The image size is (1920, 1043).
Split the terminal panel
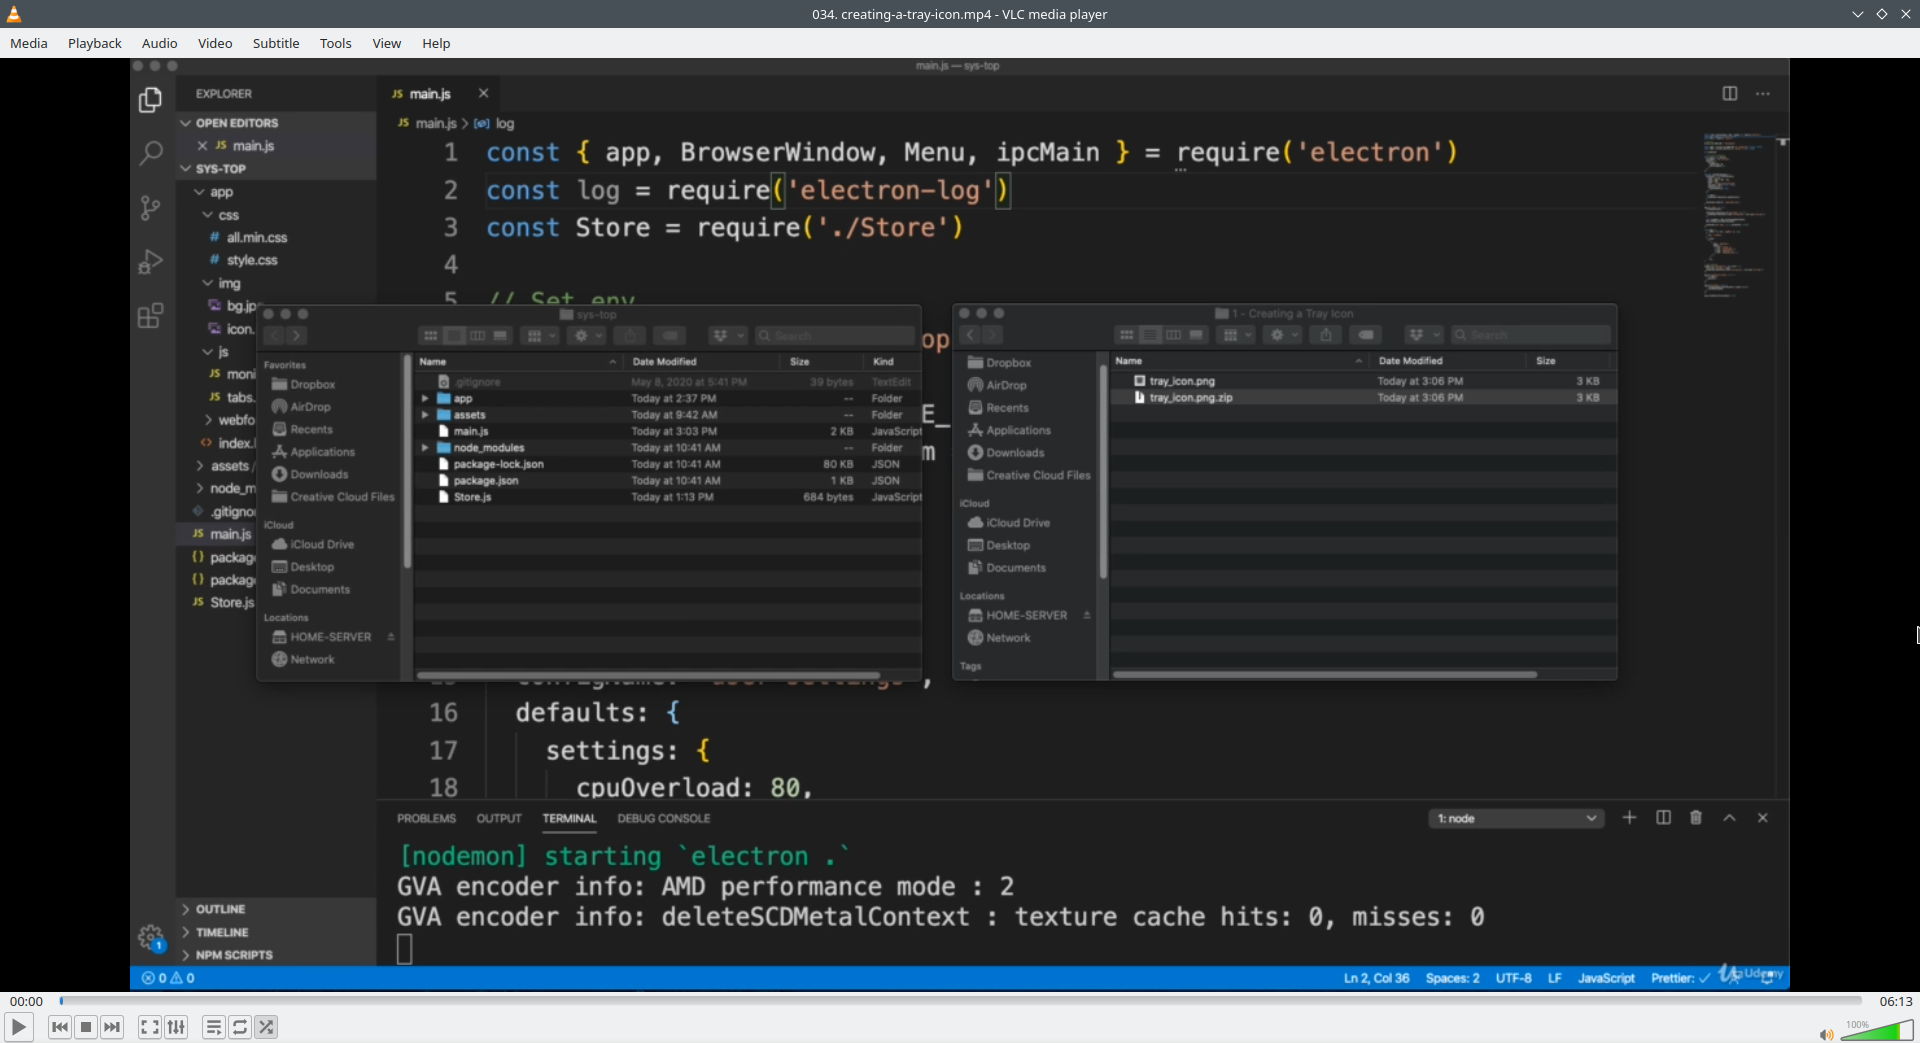point(1664,818)
